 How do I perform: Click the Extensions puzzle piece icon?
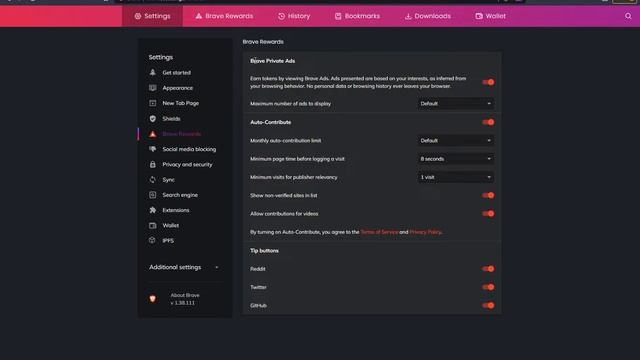(153, 210)
